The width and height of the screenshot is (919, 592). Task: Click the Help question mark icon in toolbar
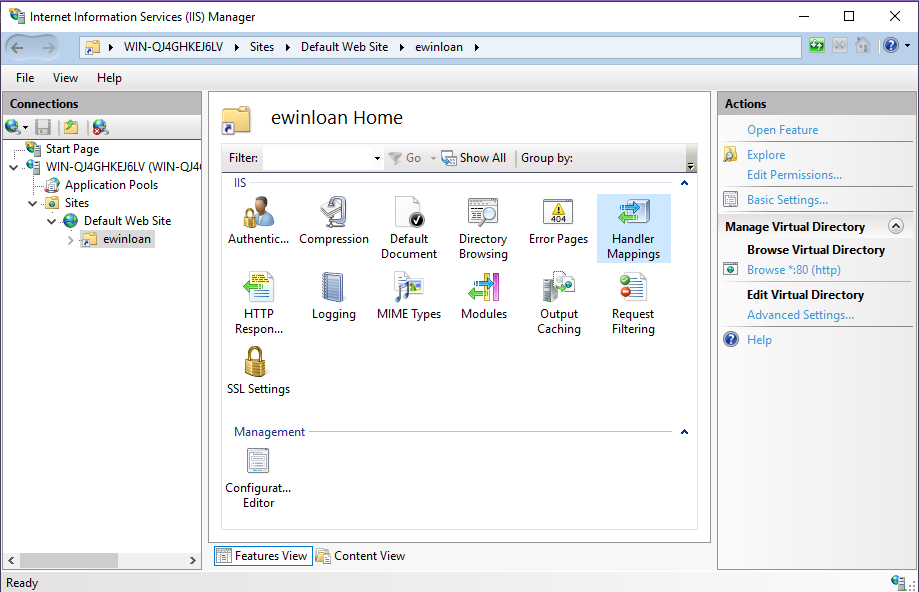(x=891, y=46)
